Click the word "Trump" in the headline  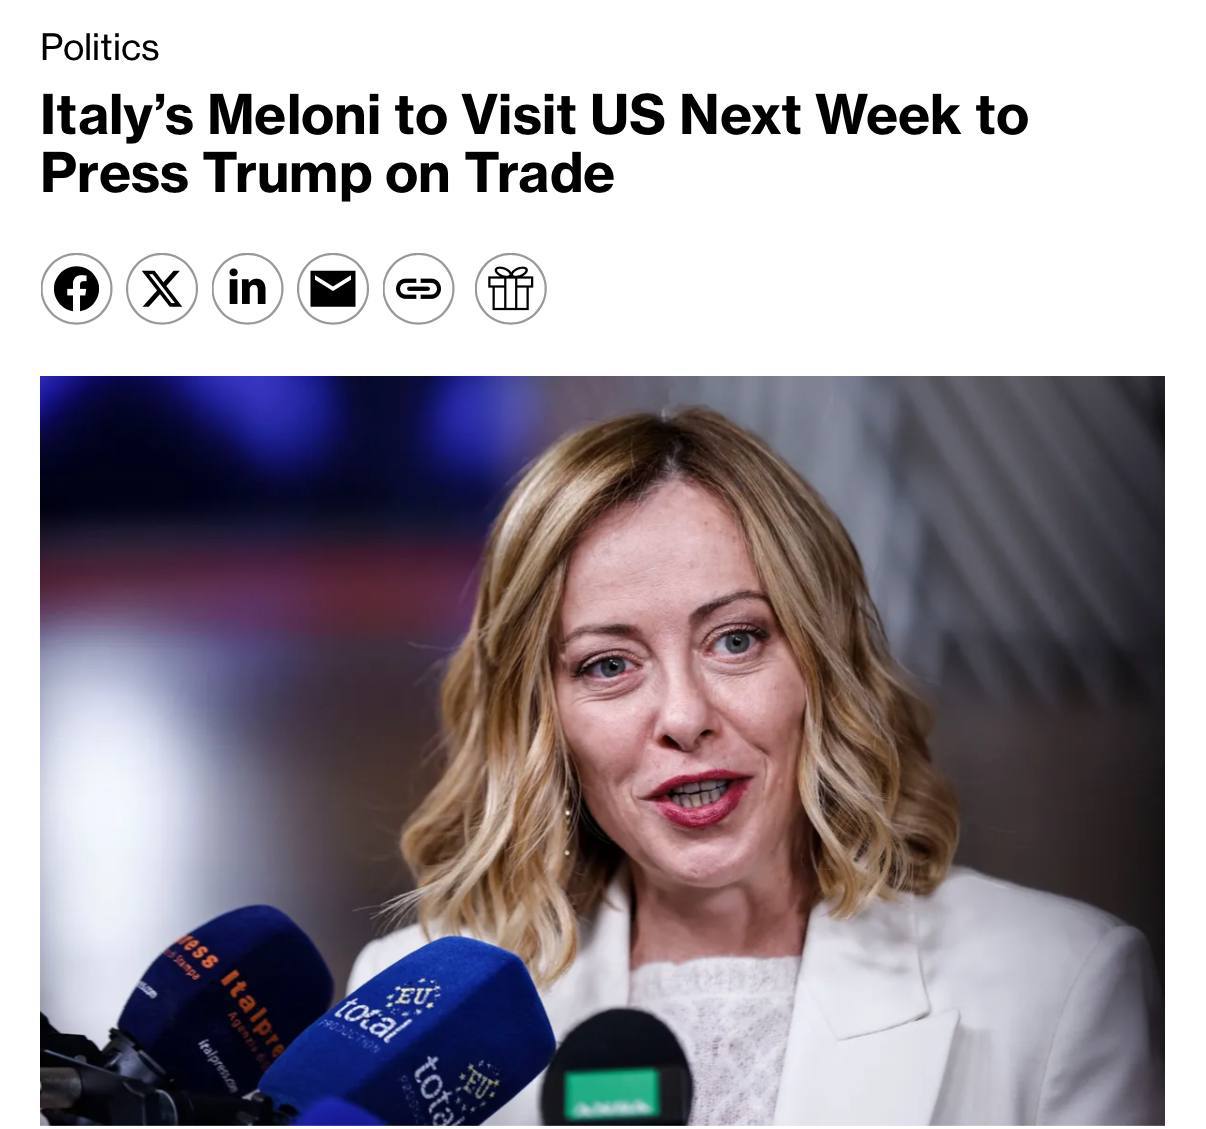pyautogui.click(x=286, y=173)
